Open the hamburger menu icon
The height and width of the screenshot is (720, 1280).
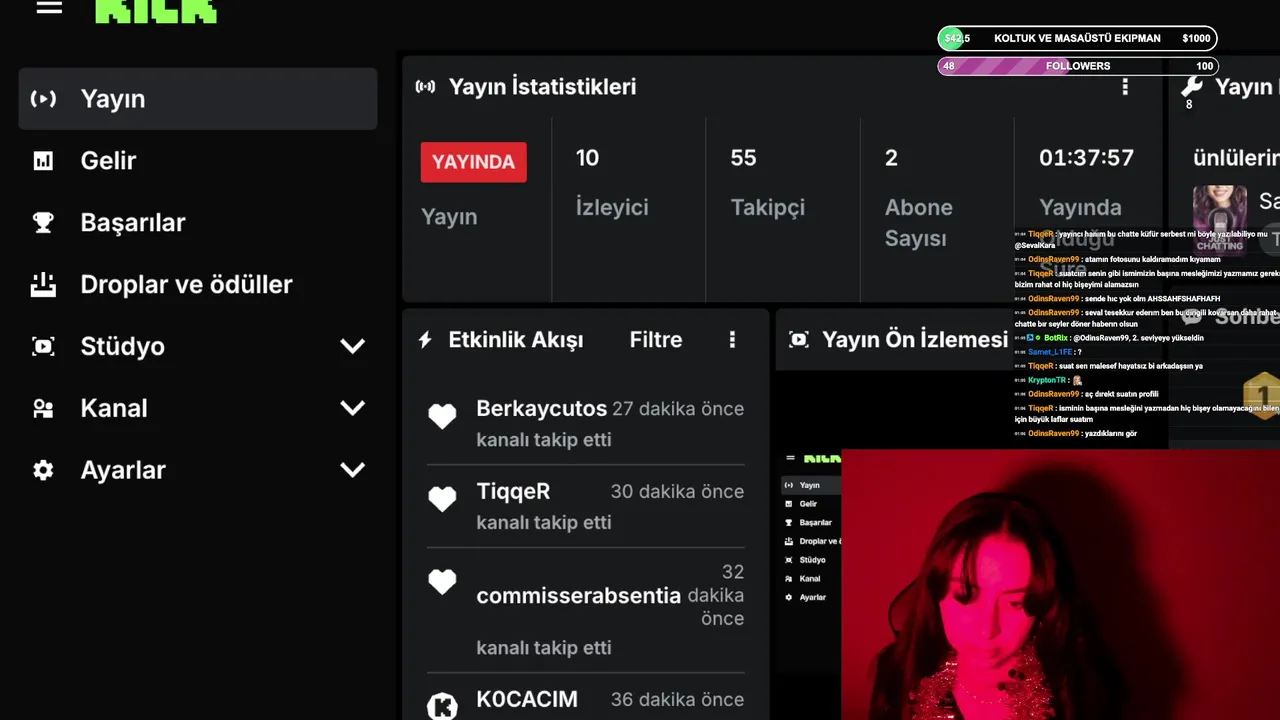pos(49,7)
